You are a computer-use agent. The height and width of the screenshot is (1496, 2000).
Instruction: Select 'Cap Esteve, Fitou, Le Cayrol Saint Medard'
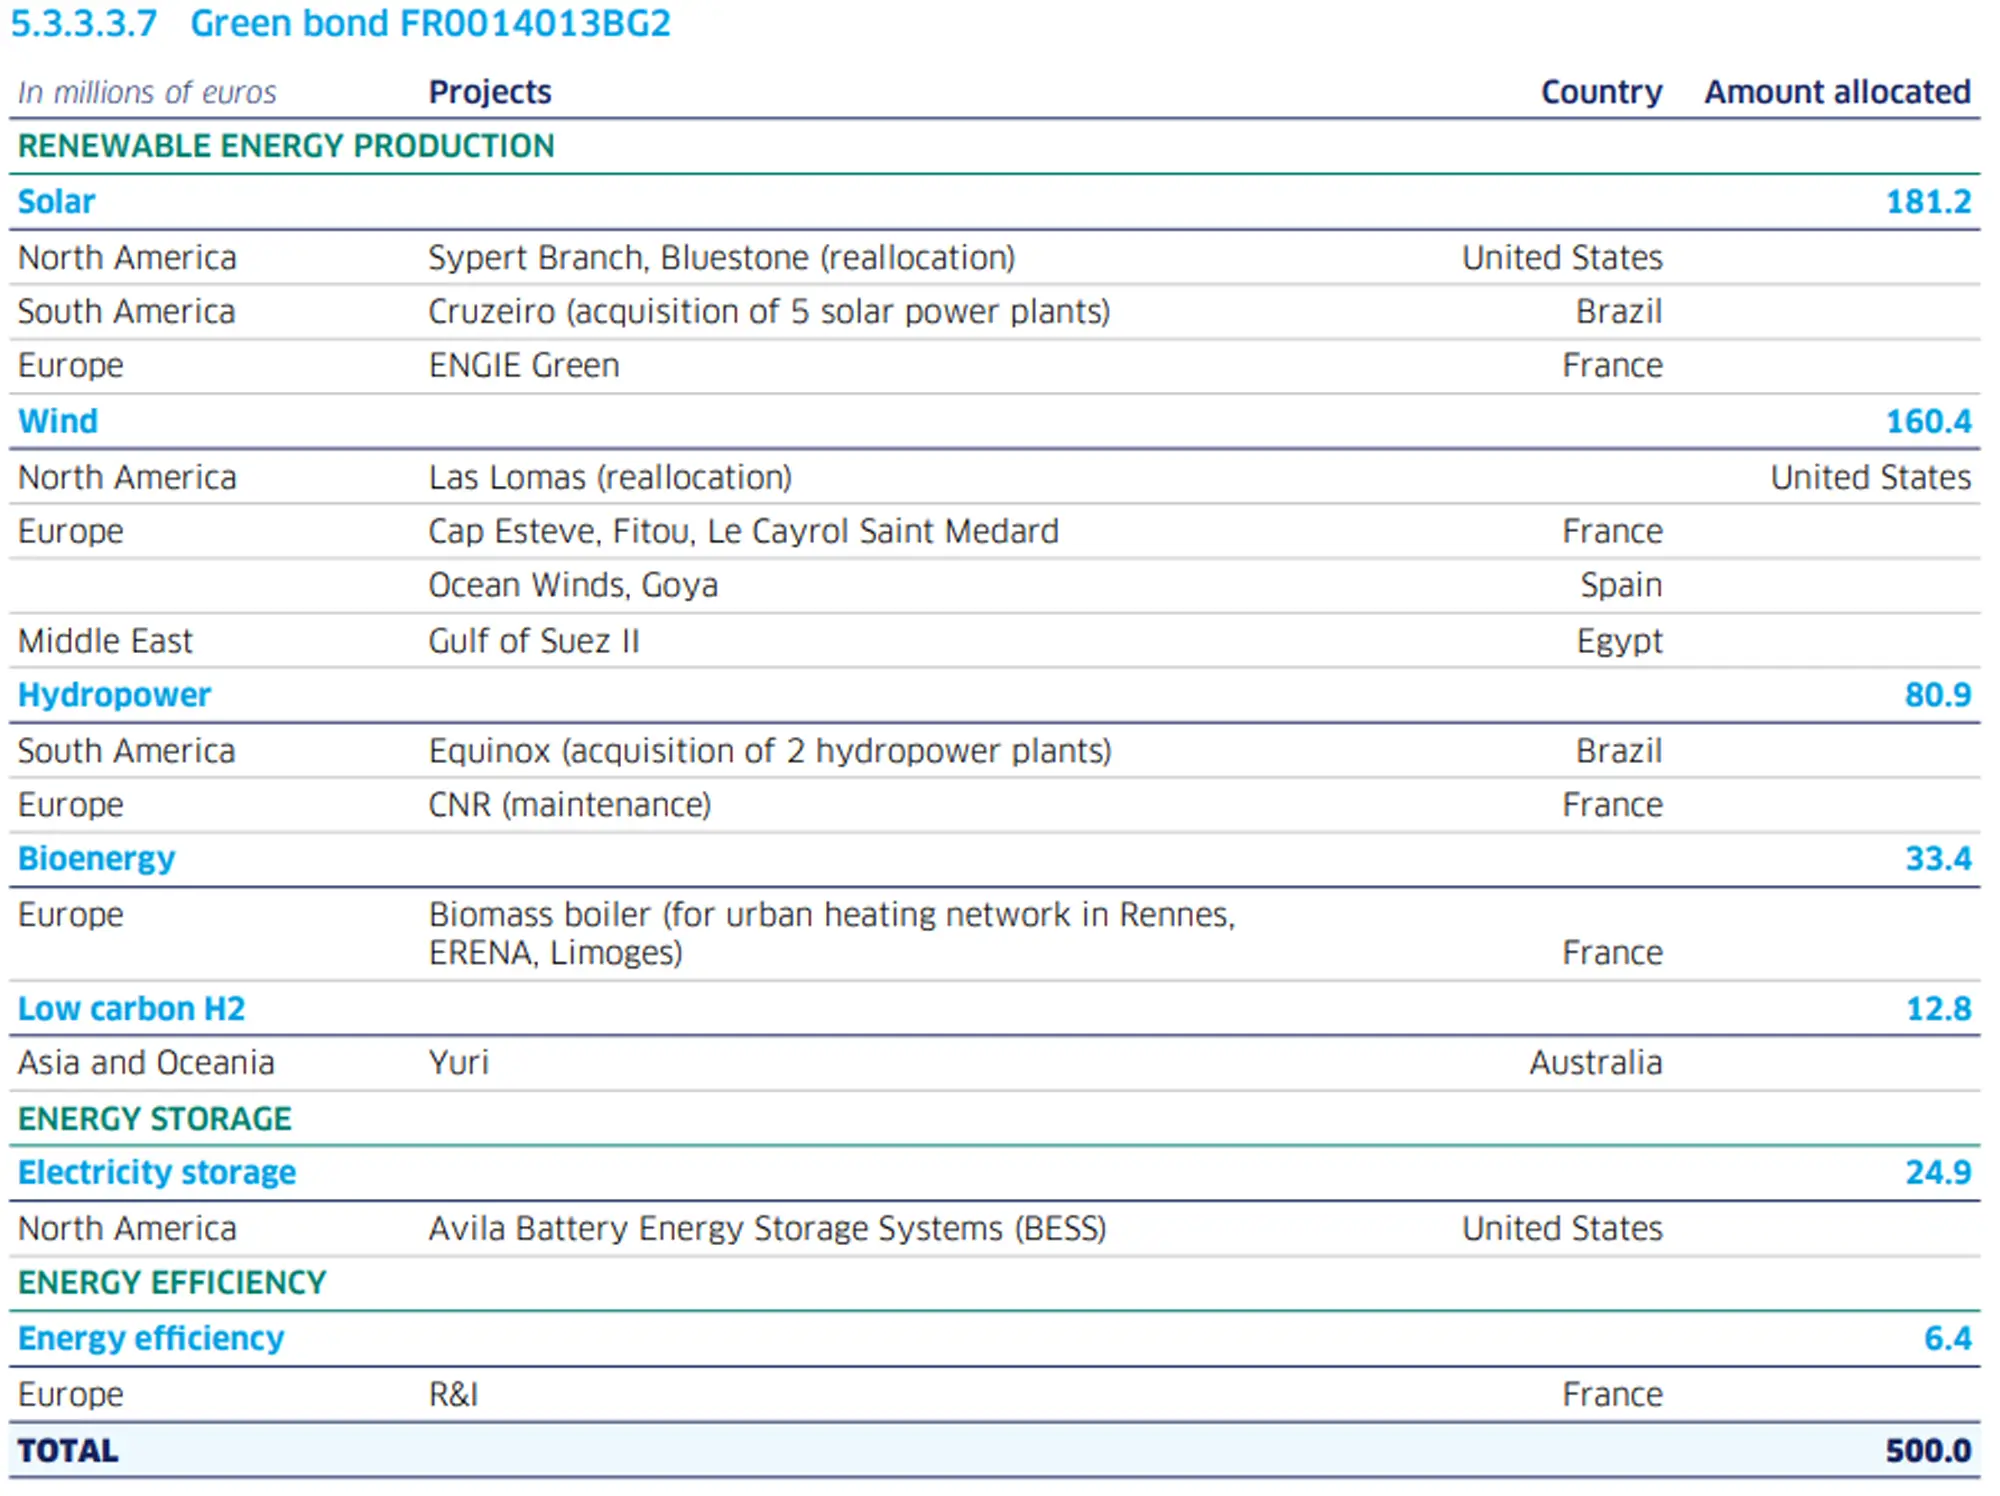[743, 531]
